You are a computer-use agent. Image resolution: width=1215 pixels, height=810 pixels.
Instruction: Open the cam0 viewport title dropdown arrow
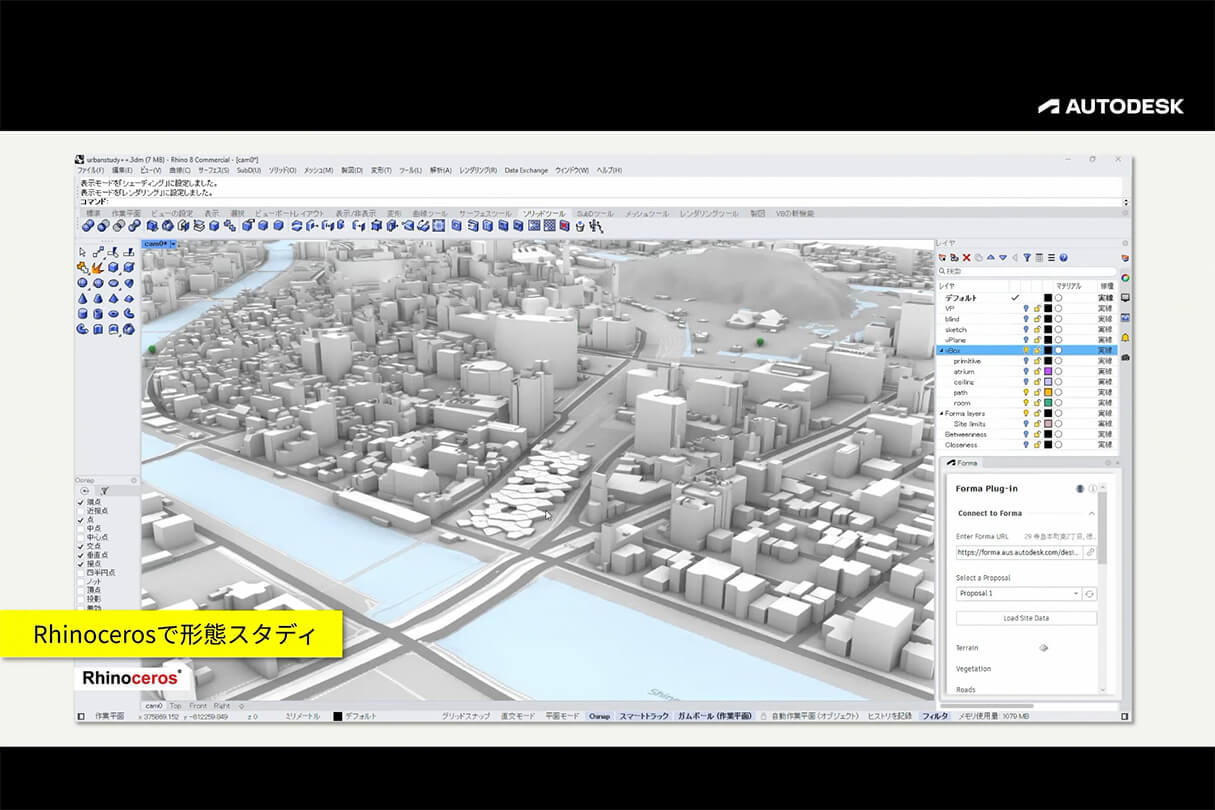173,243
